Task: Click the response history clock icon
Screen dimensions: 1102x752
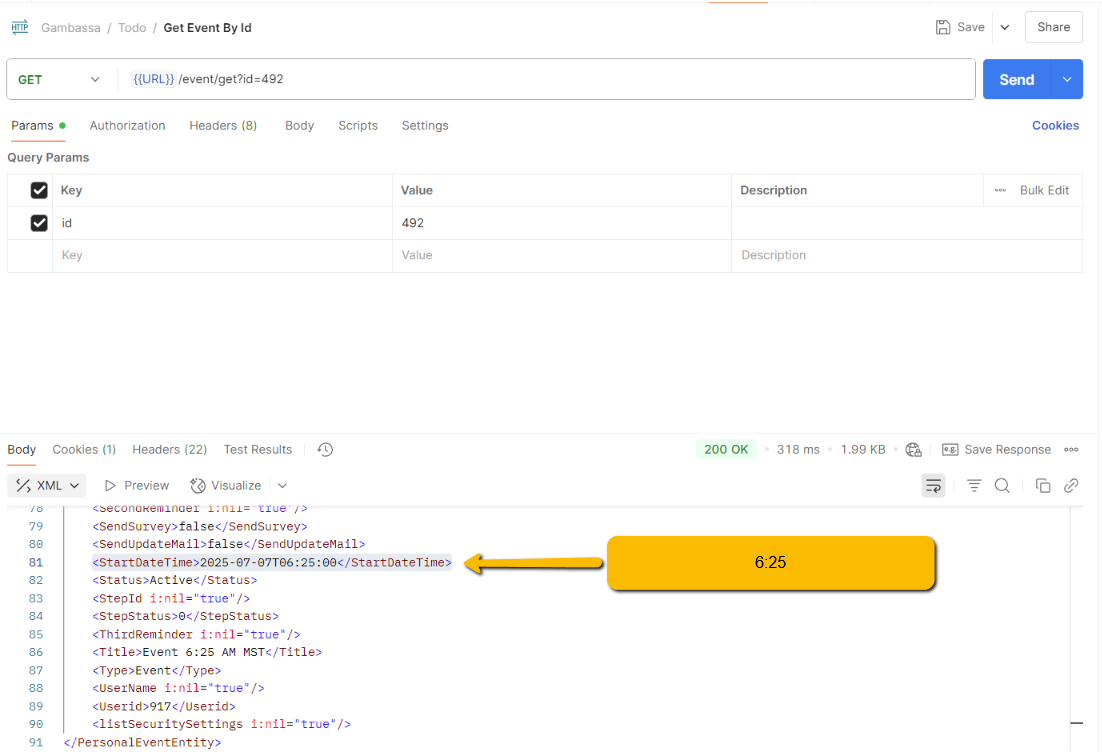Action: [325, 450]
